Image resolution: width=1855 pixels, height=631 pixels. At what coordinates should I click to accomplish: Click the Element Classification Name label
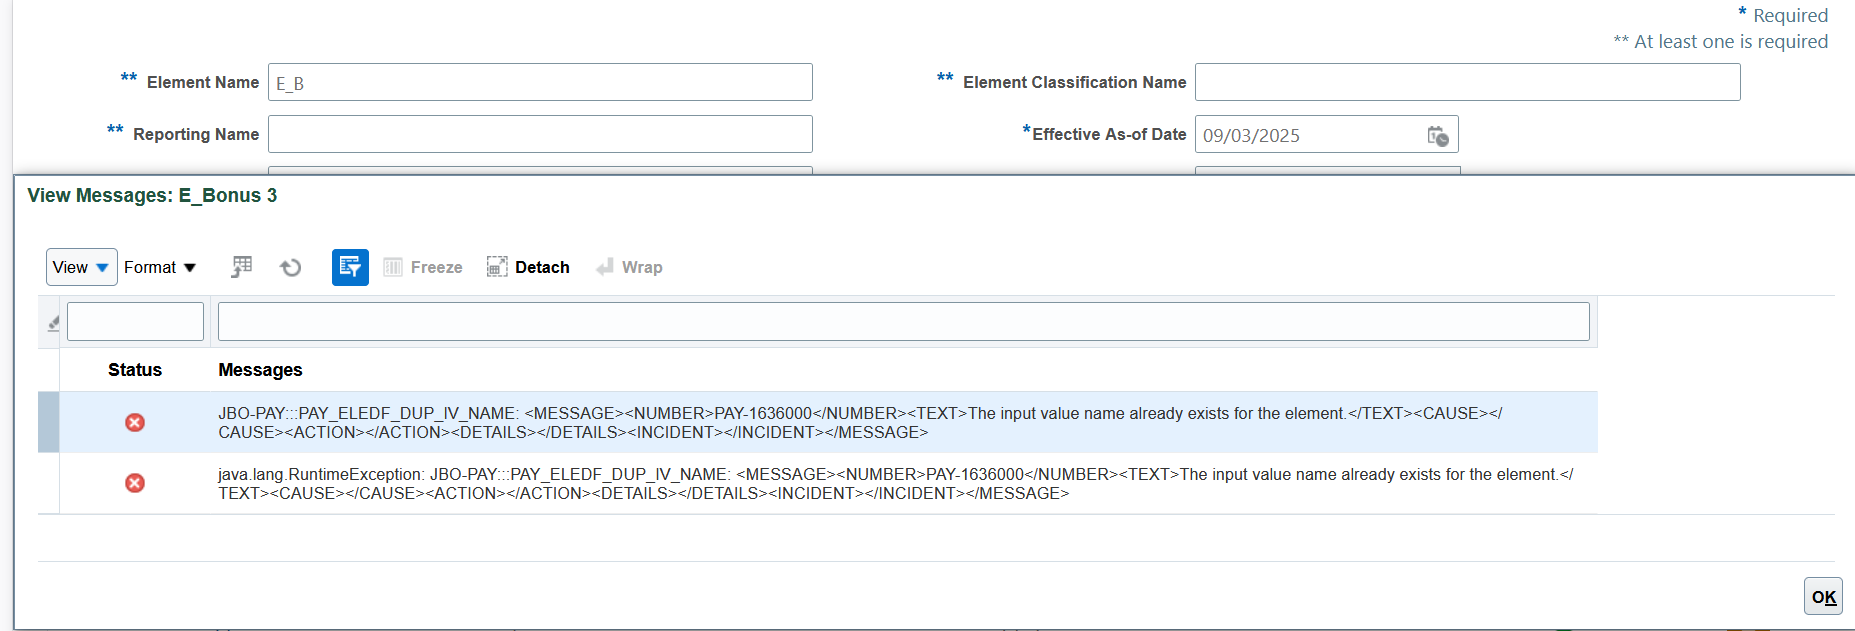pyautogui.click(x=1075, y=82)
